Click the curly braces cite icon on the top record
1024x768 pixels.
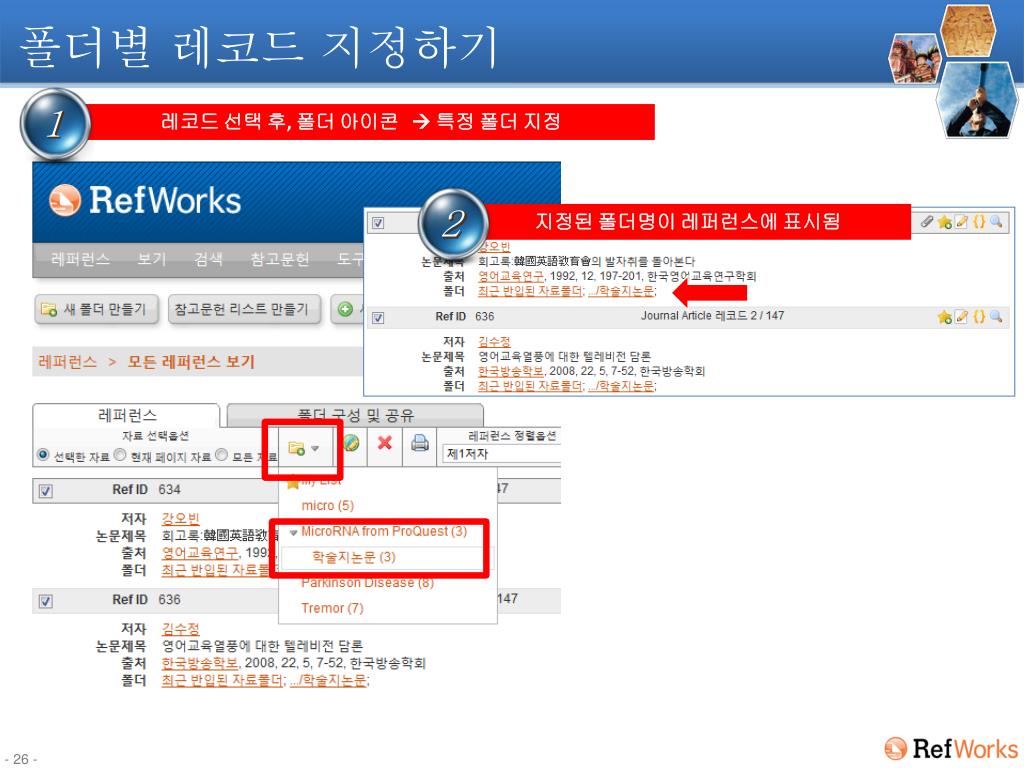(978, 222)
